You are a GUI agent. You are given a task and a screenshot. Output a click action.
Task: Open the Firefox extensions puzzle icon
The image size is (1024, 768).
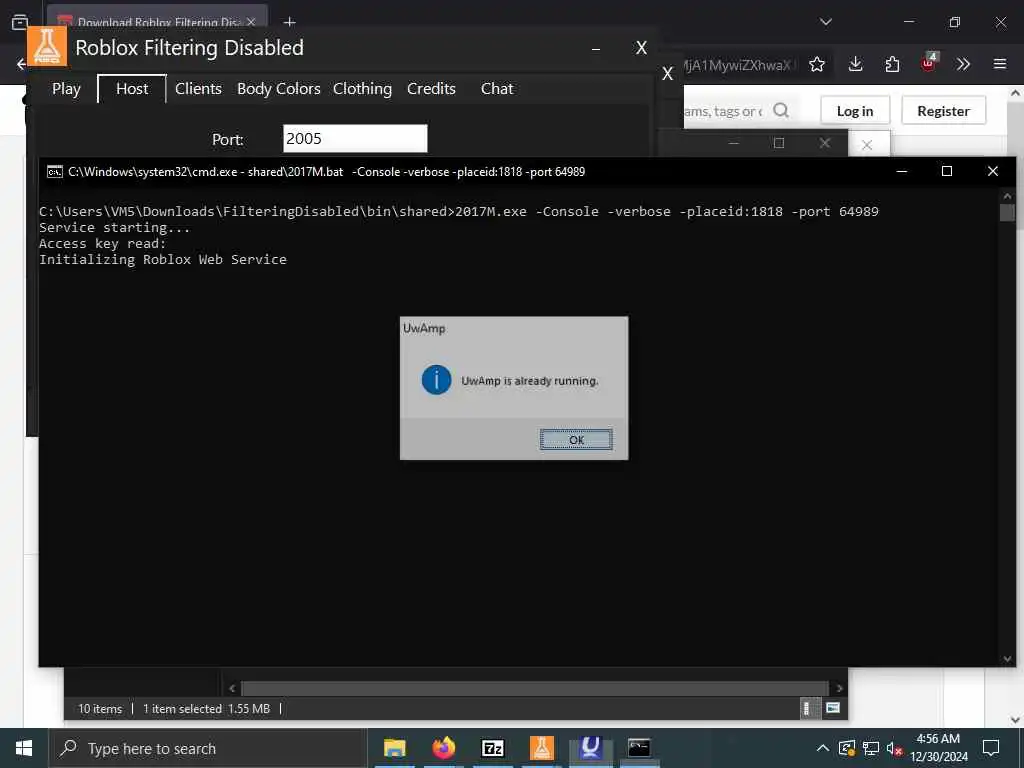tap(892, 64)
